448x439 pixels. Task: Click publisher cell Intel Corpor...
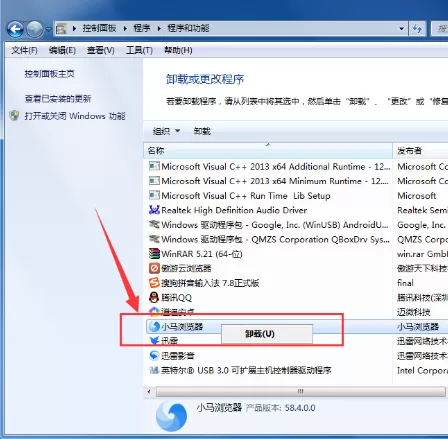click(x=422, y=370)
